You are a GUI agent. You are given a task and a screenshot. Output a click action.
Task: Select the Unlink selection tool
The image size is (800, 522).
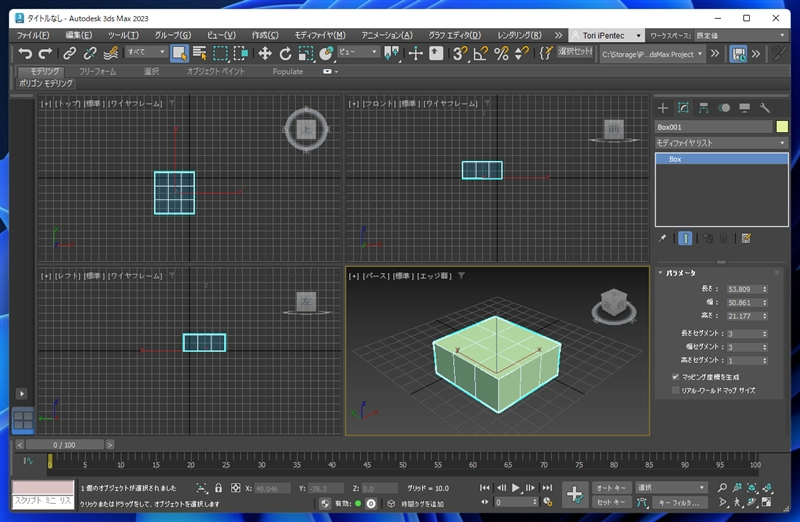click(90, 53)
